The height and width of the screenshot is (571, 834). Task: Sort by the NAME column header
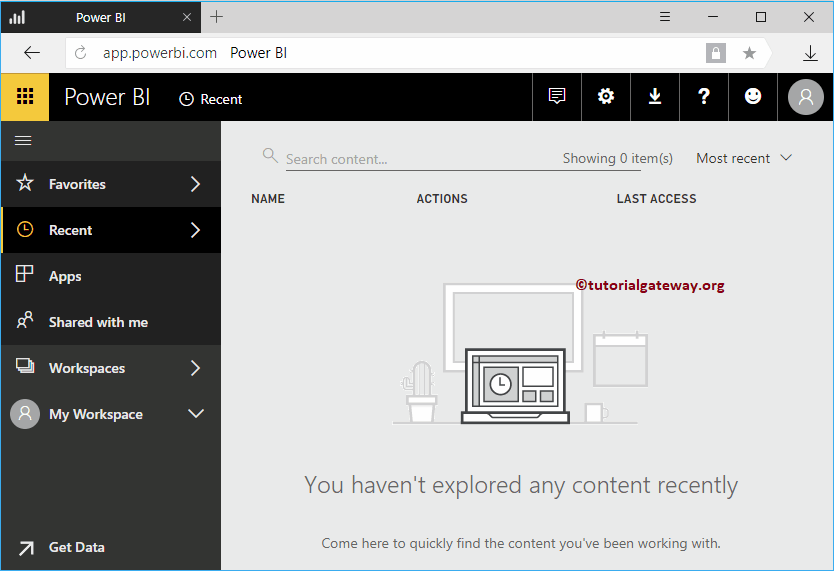click(x=268, y=199)
